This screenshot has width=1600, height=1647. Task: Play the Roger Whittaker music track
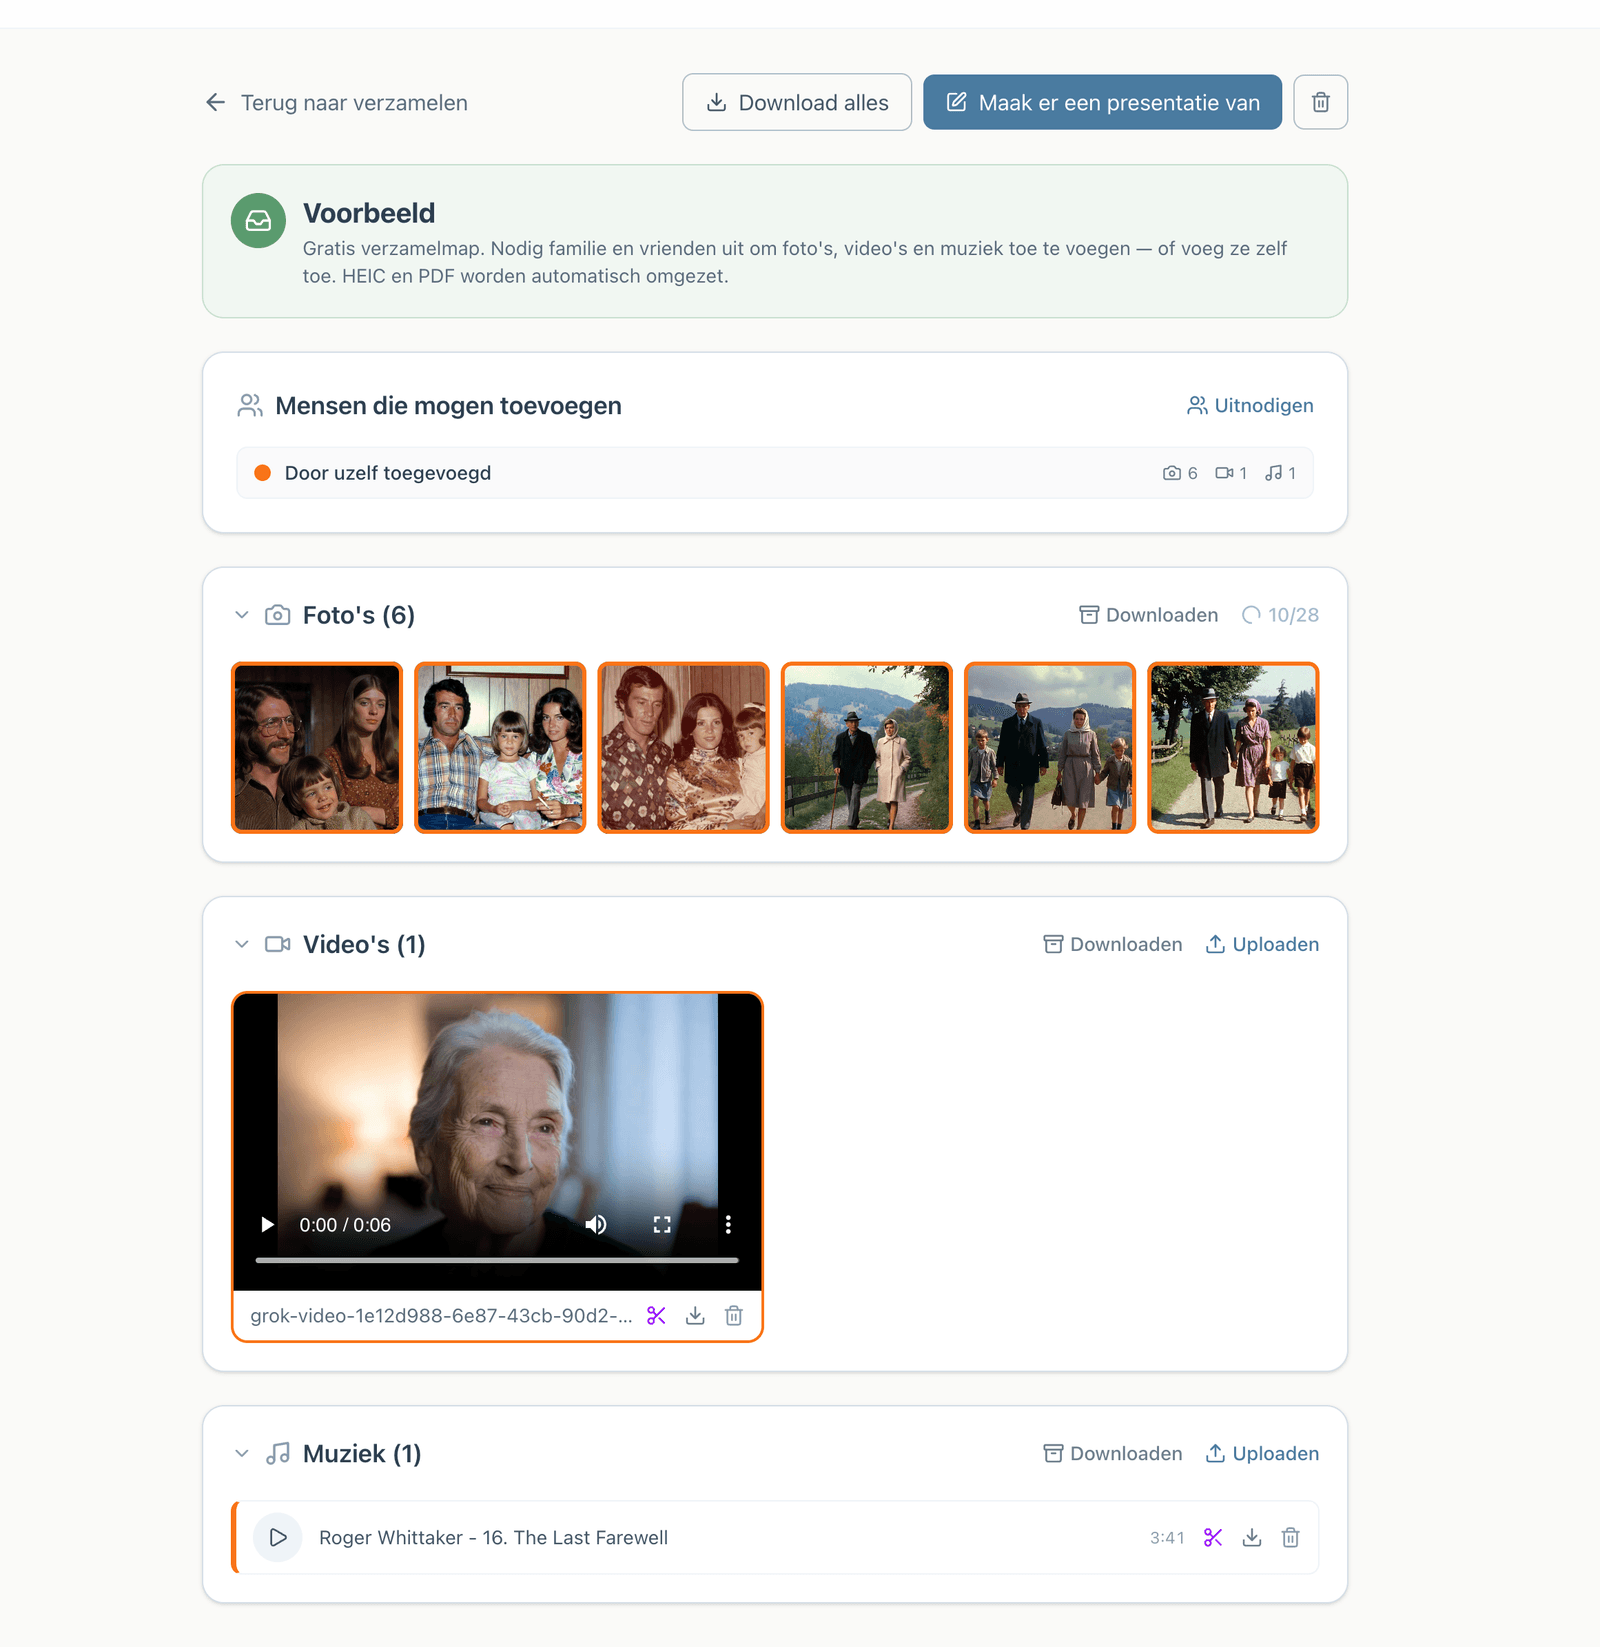(x=278, y=1538)
